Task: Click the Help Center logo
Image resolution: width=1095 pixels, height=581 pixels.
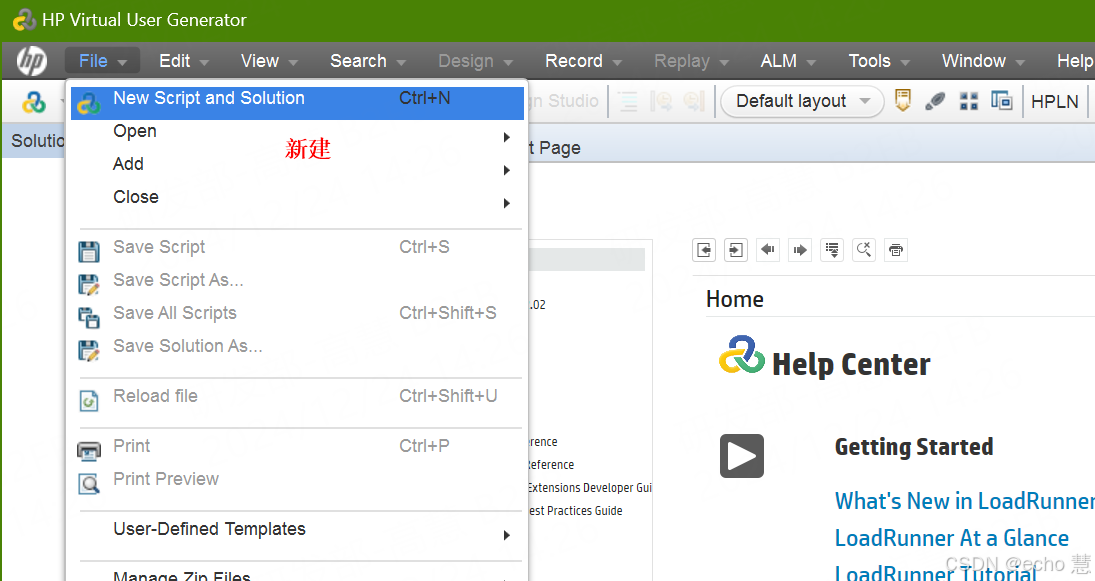Action: pyautogui.click(x=742, y=355)
